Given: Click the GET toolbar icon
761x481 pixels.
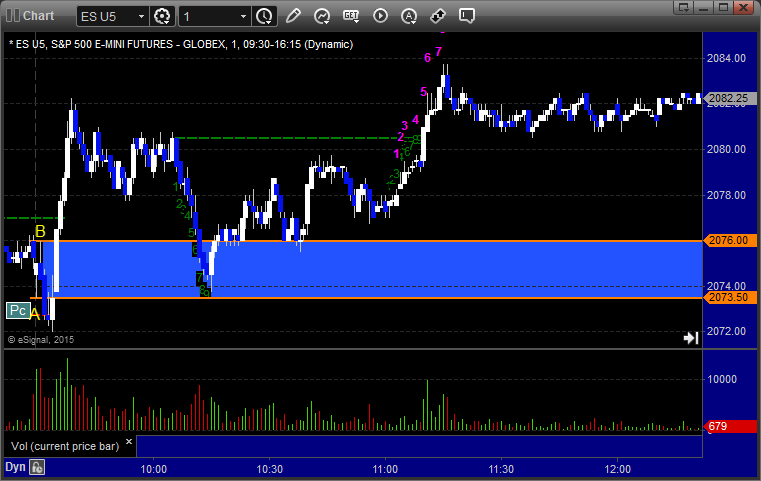Looking at the screenshot, I should [351, 17].
